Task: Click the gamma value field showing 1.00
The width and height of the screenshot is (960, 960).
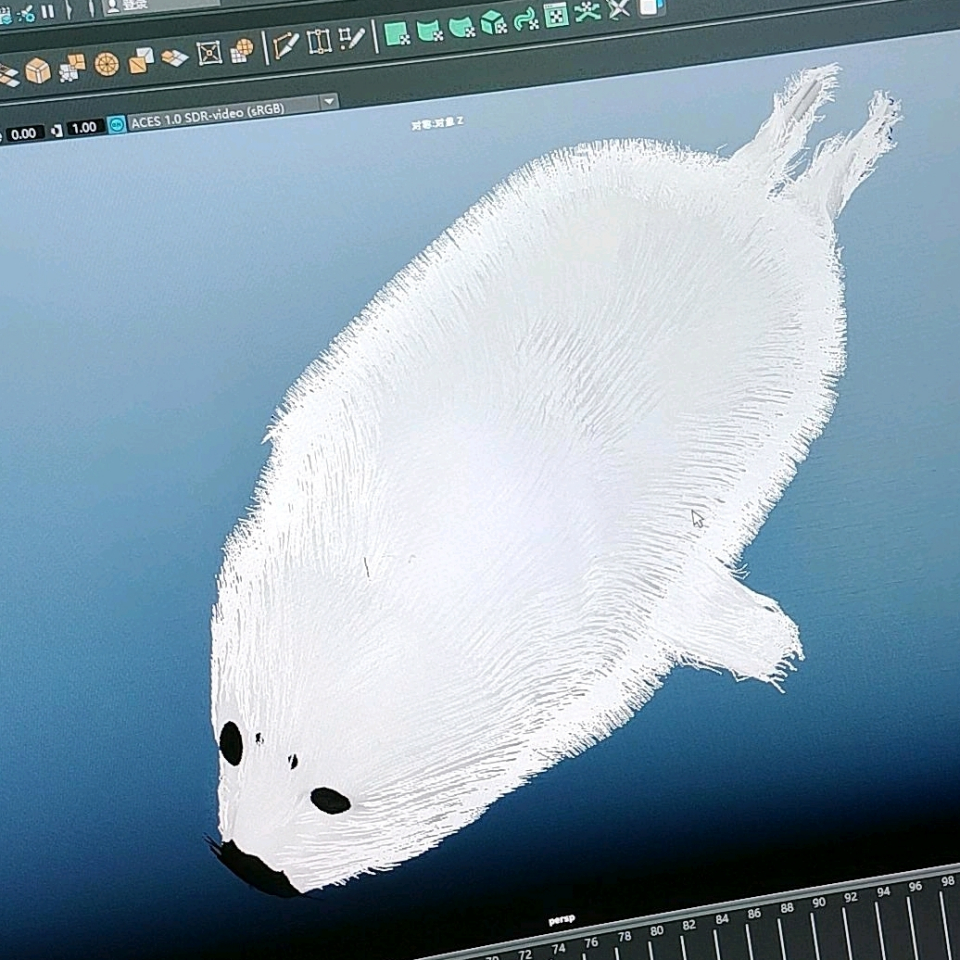Action: (x=84, y=128)
